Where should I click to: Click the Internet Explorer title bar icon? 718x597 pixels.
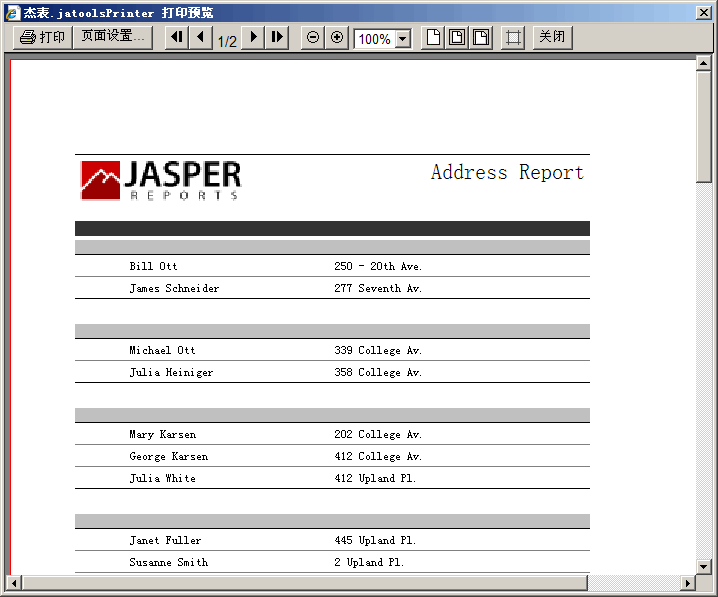coord(12,13)
